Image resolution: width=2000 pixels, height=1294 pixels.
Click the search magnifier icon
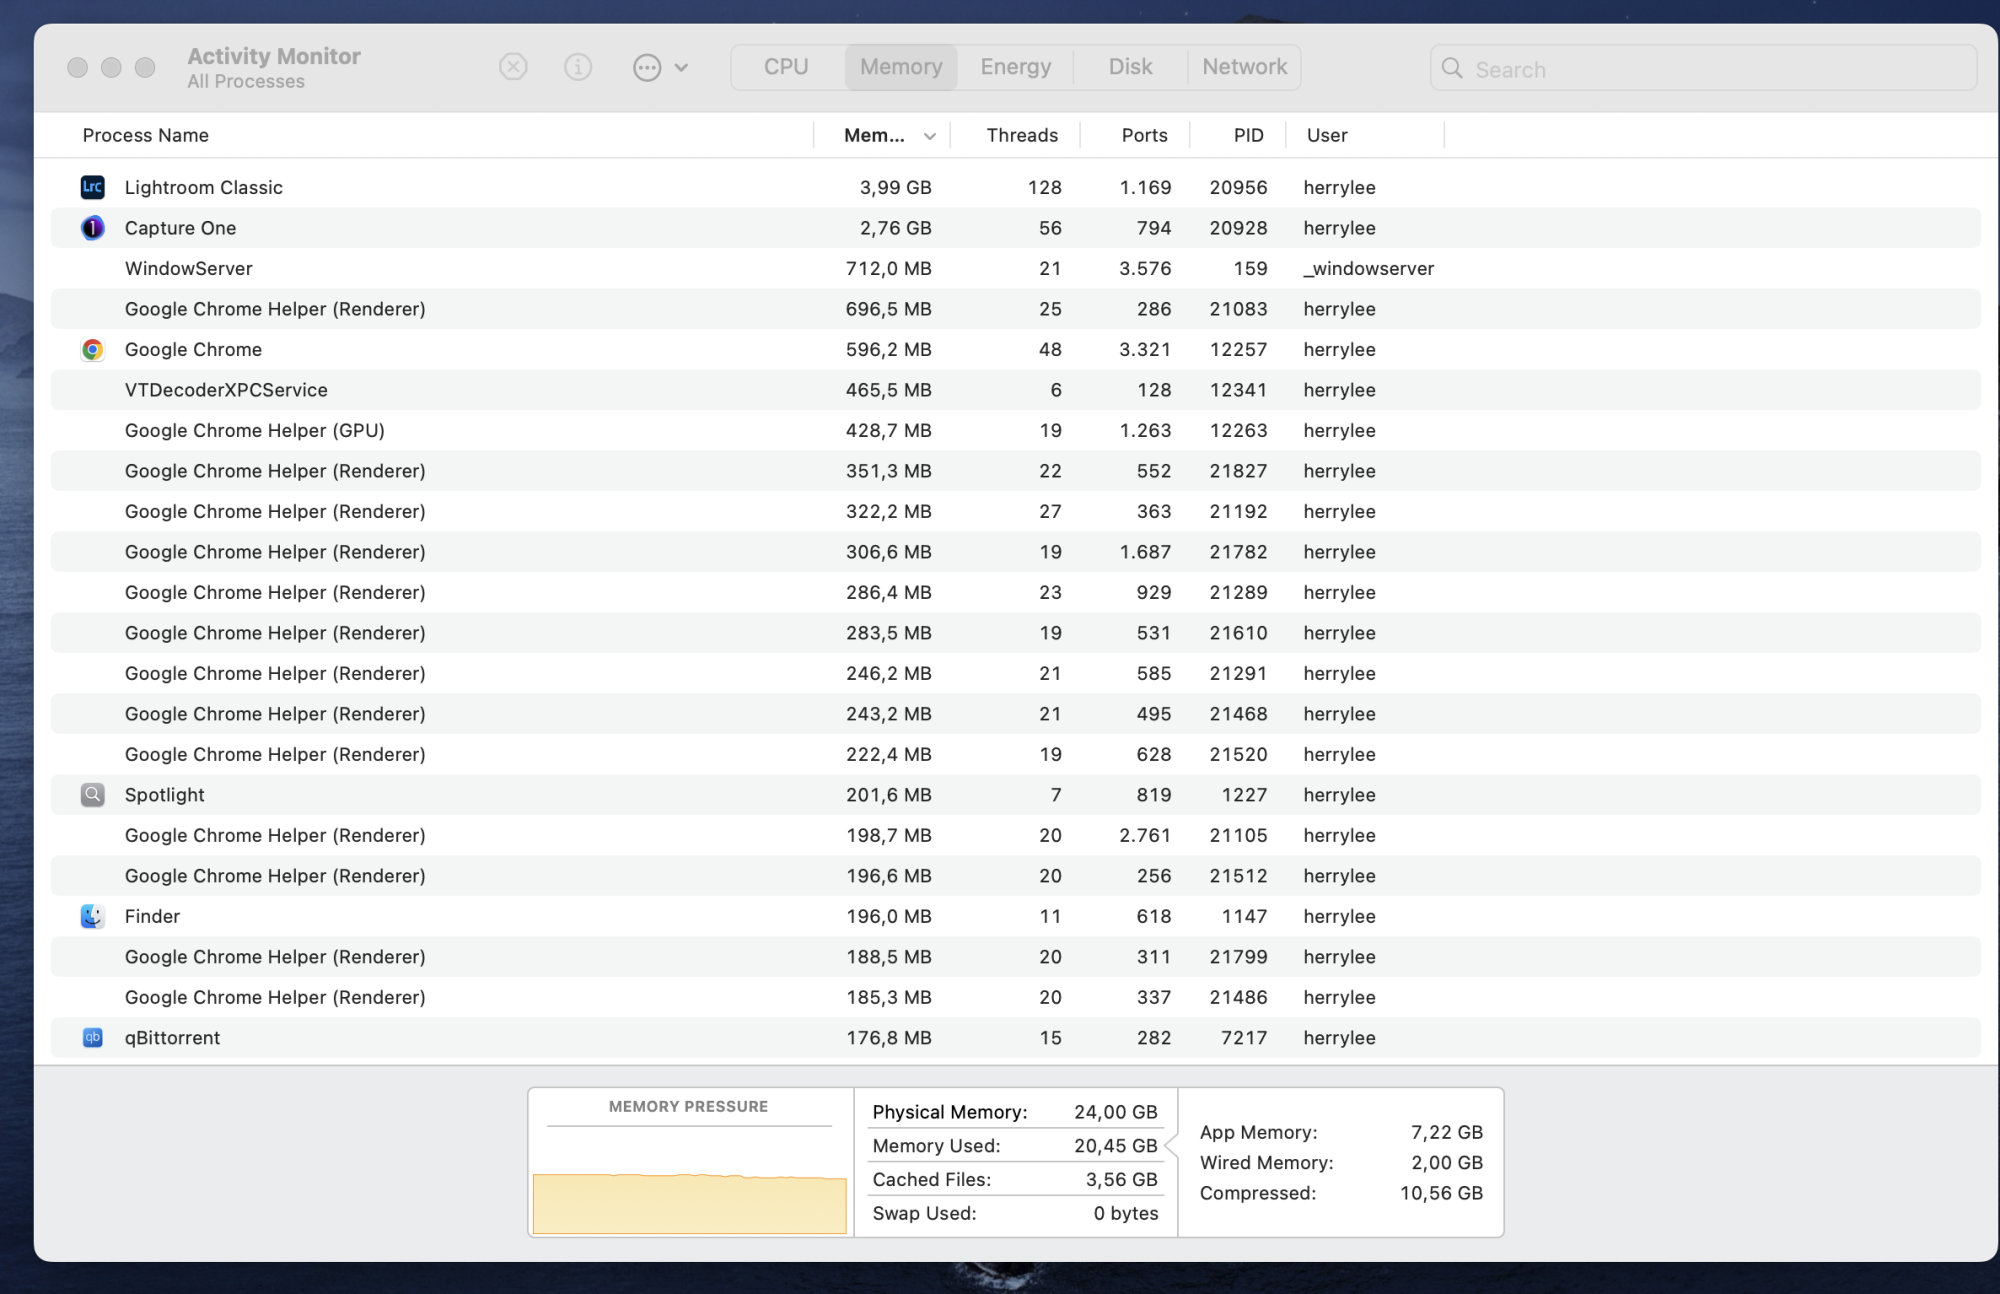click(1452, 68)
